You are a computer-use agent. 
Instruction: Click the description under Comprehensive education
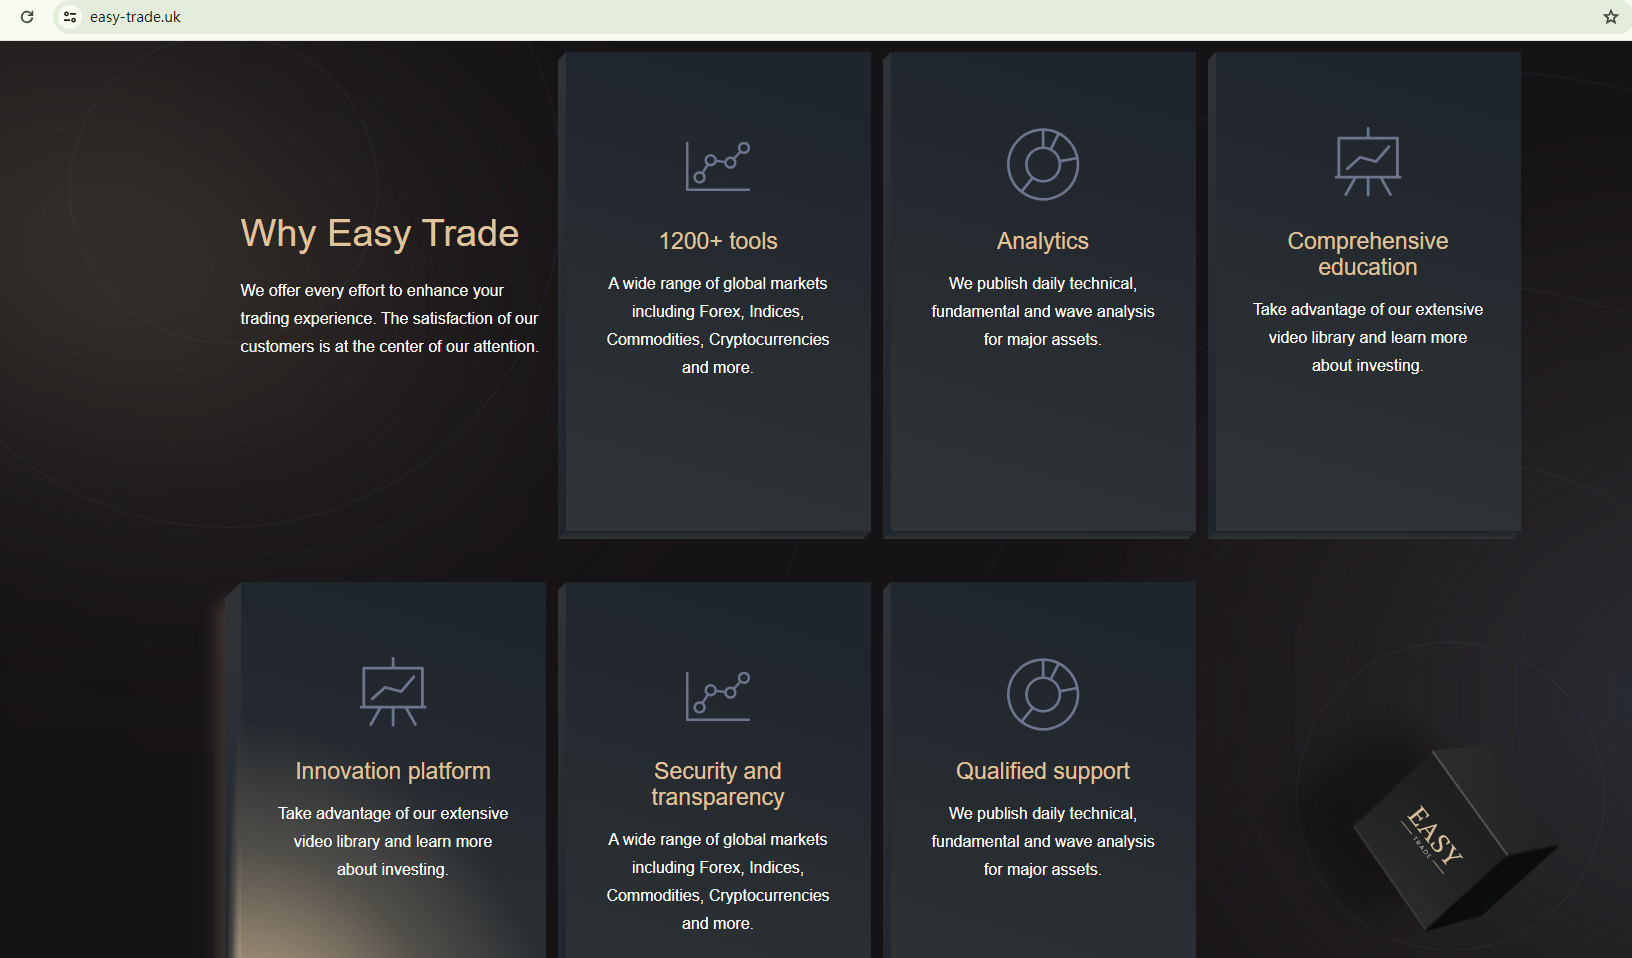coord(1368,337)
